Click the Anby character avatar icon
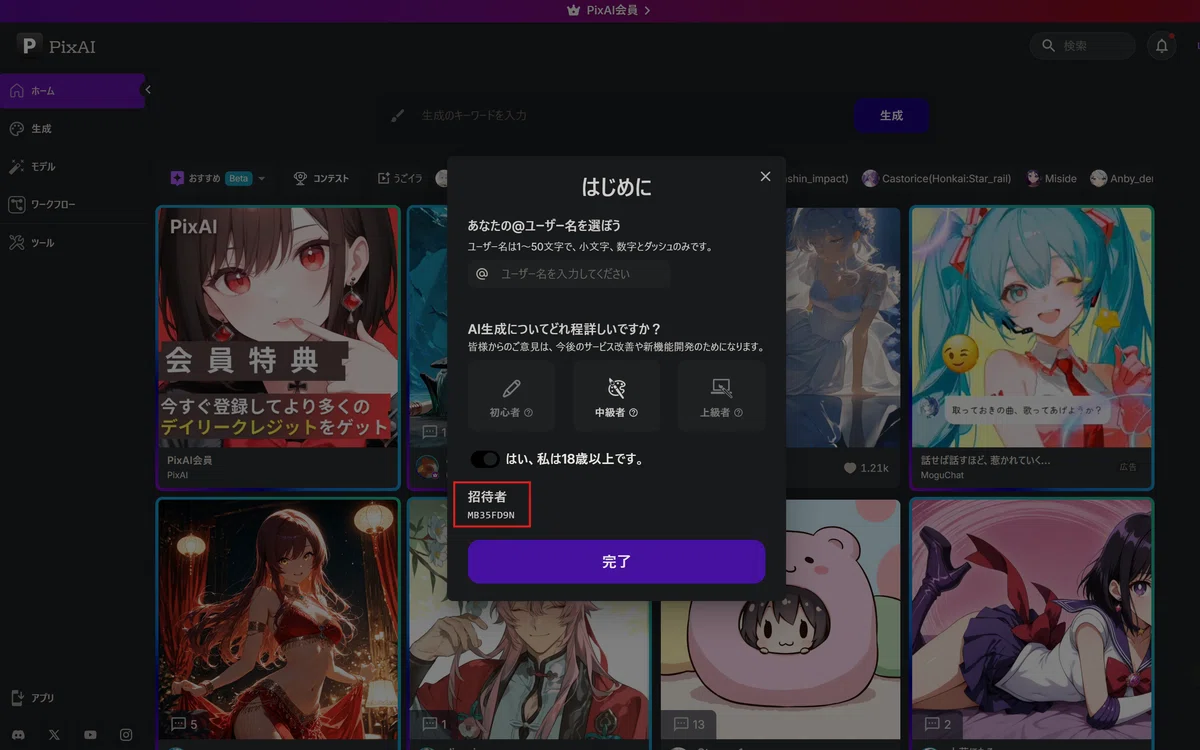Image resolution: width=1200 pixels, height=750 pixels. click(1099, 178)
